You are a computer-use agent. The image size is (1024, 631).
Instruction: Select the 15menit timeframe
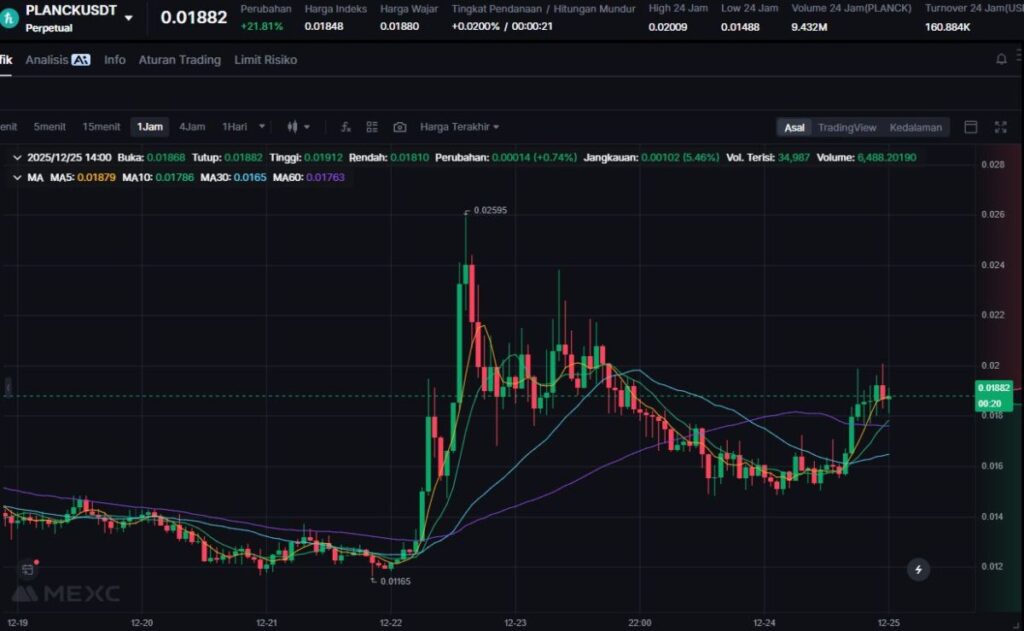(x=101, y=127)
